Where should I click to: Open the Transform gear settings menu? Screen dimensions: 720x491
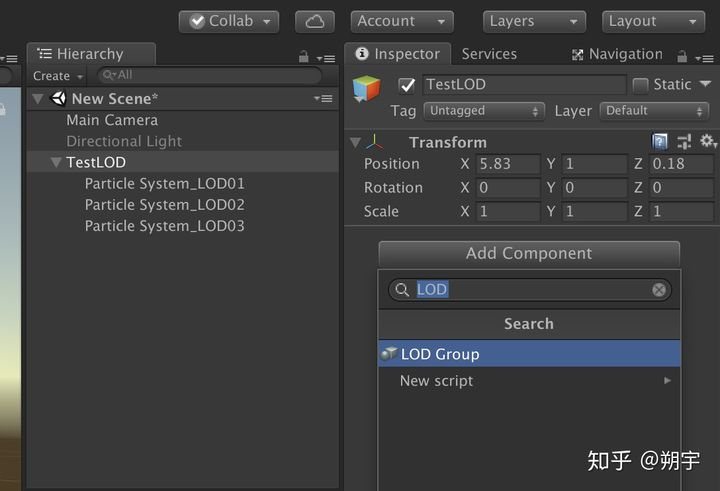708,141
